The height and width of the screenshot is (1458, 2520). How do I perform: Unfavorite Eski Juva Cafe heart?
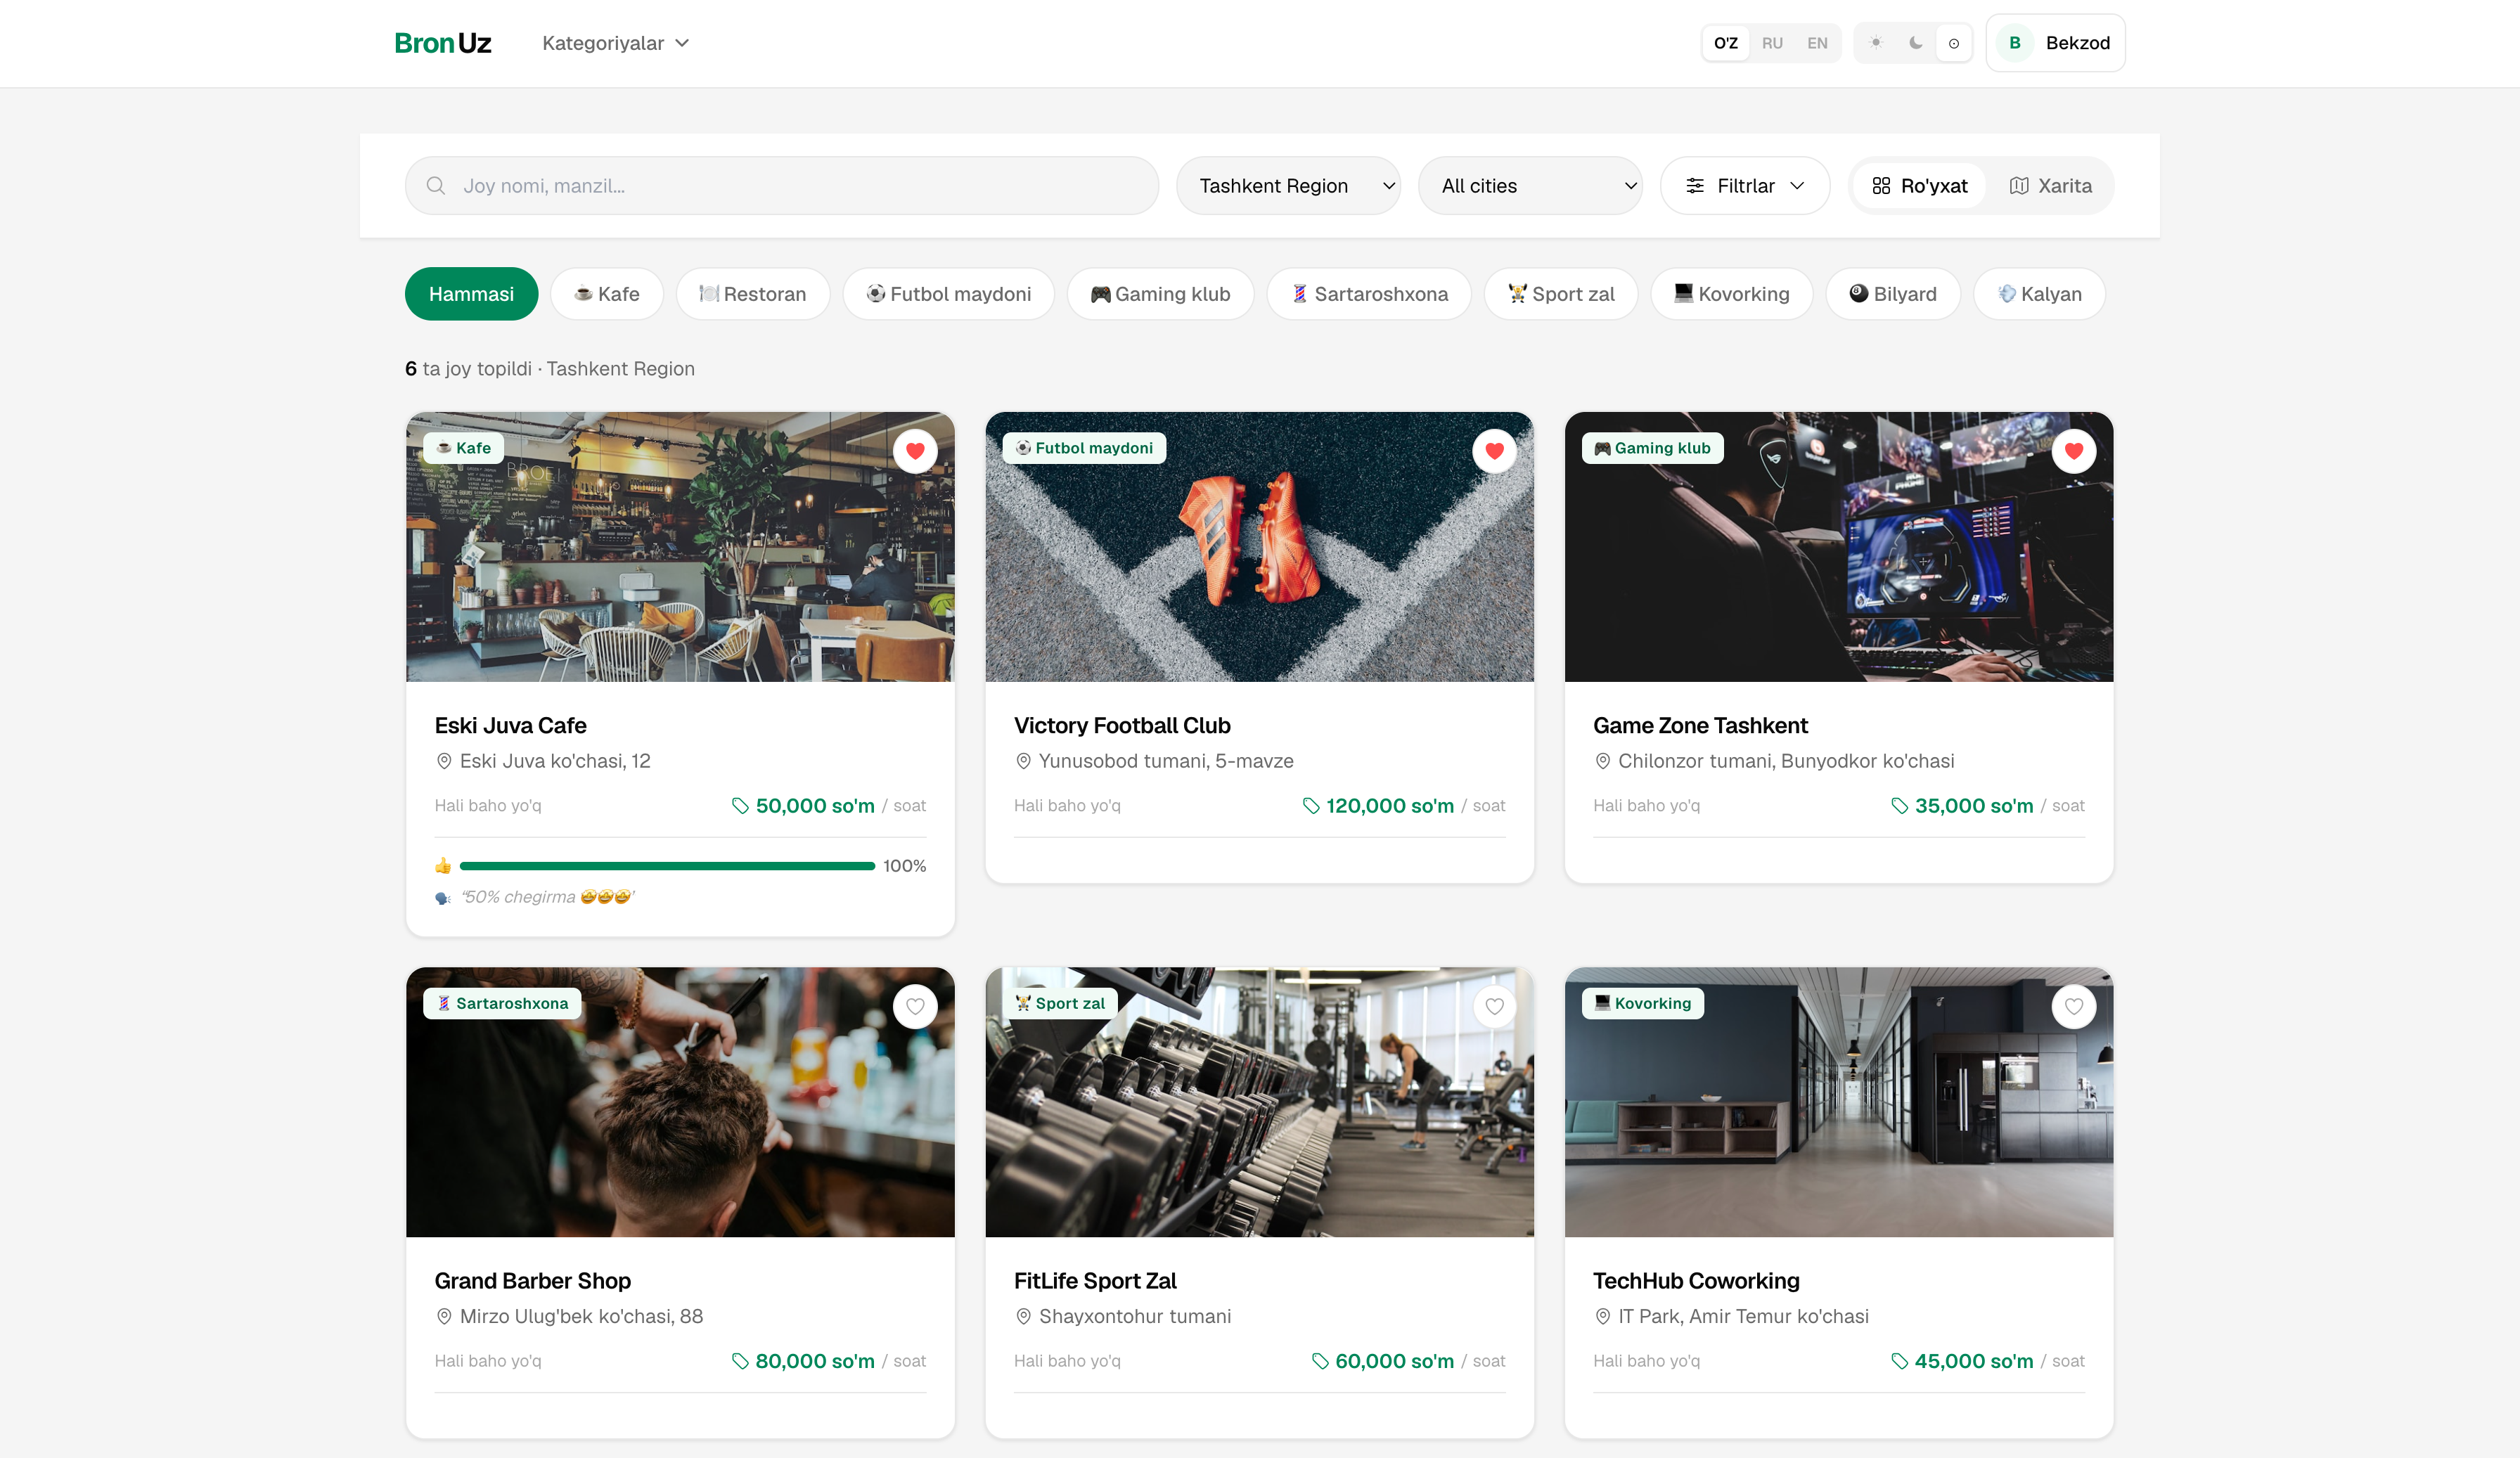(915, 451)
